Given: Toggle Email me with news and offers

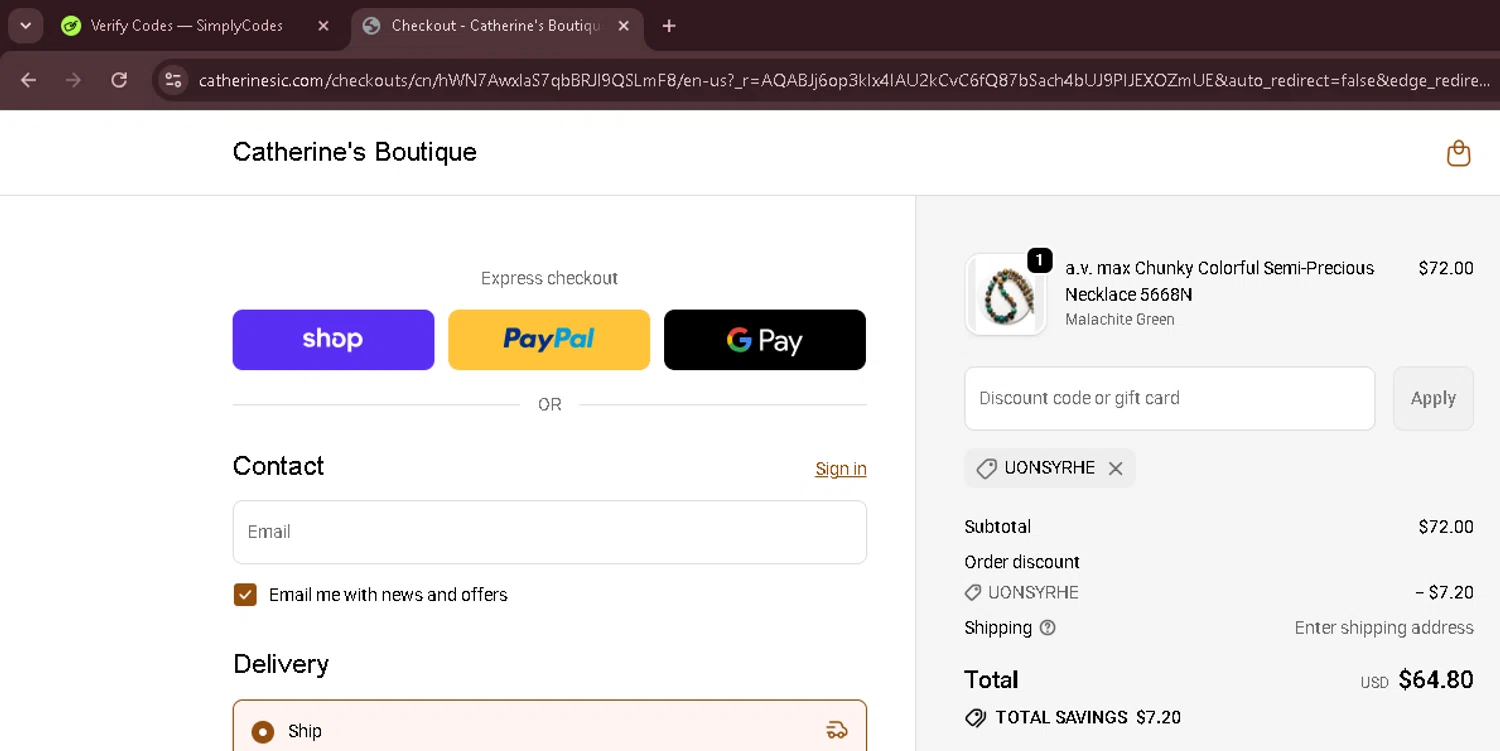Looking at the screenshot, I should 245,595.
